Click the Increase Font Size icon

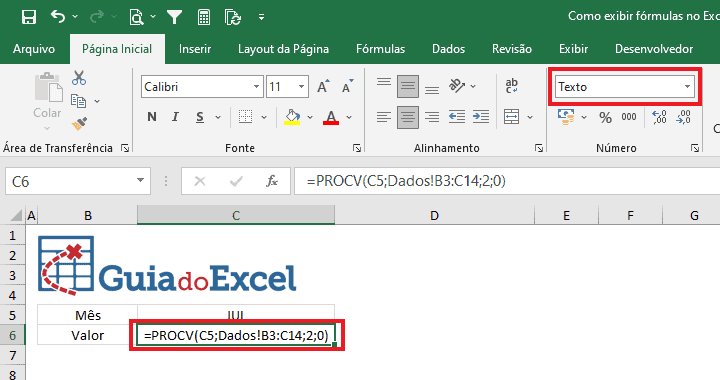pyautogui.click(x=323, y=86)
